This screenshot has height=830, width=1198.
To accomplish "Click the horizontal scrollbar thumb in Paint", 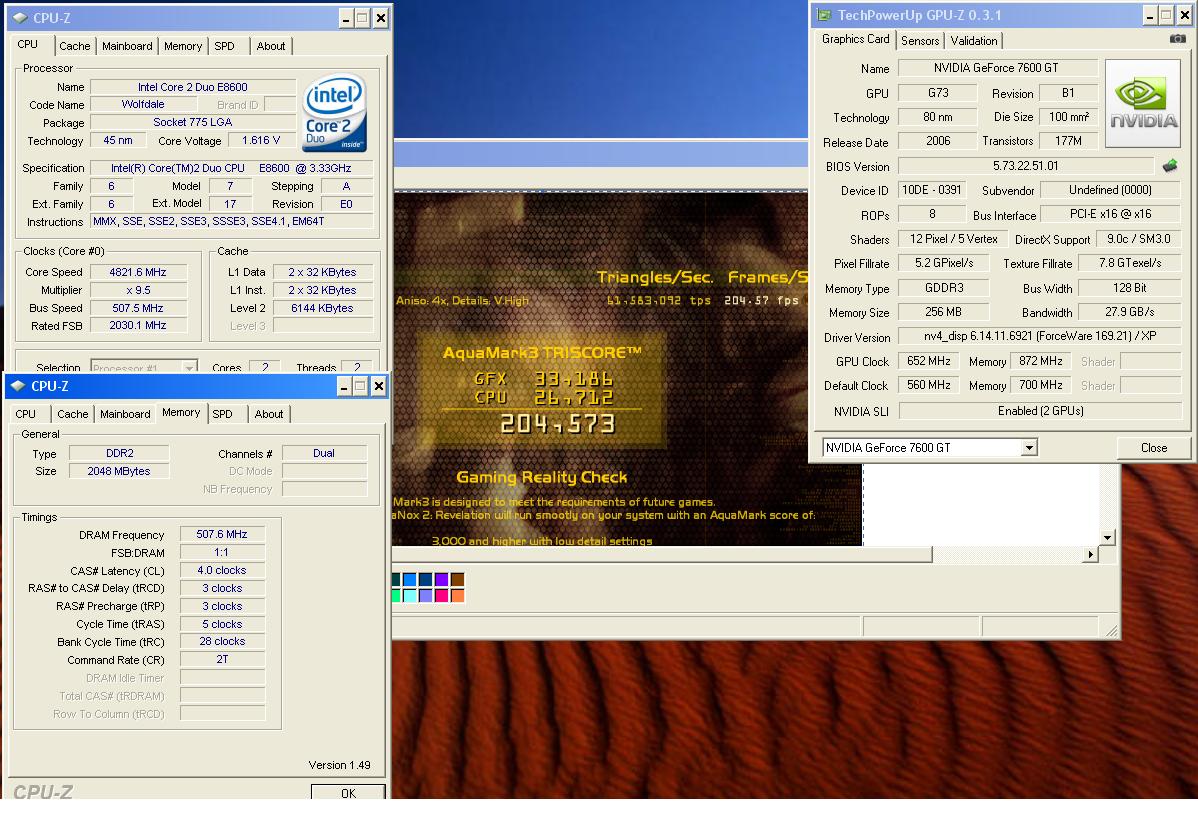I will pos(662,554).
